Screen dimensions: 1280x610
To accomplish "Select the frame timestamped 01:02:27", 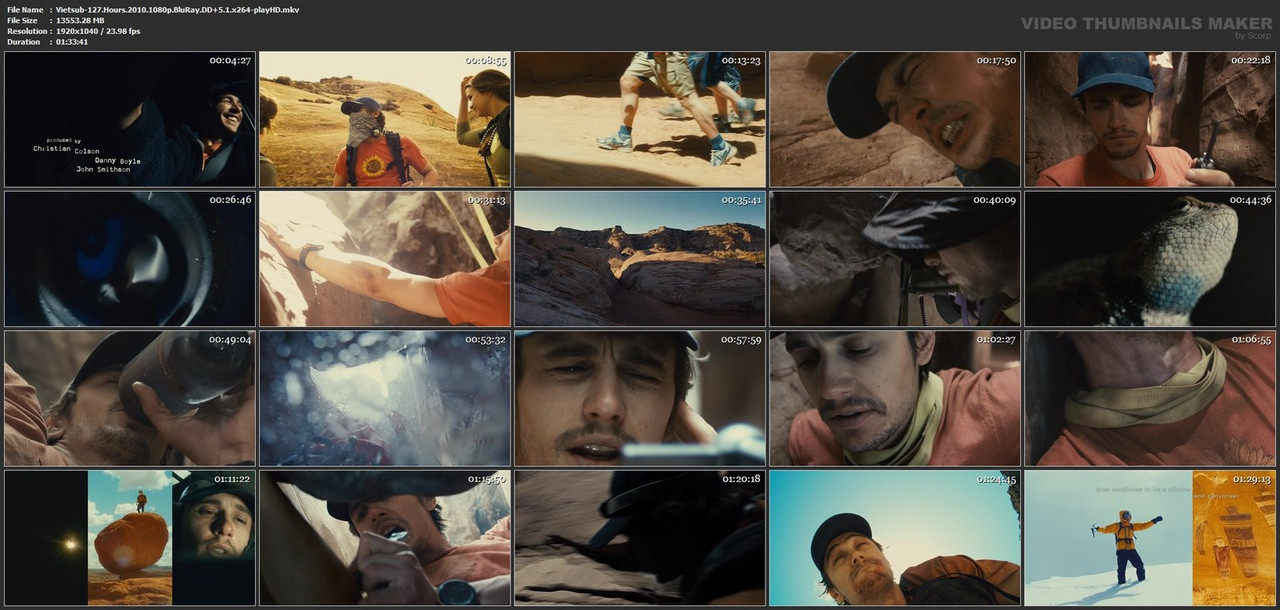I will pos(895,399).
